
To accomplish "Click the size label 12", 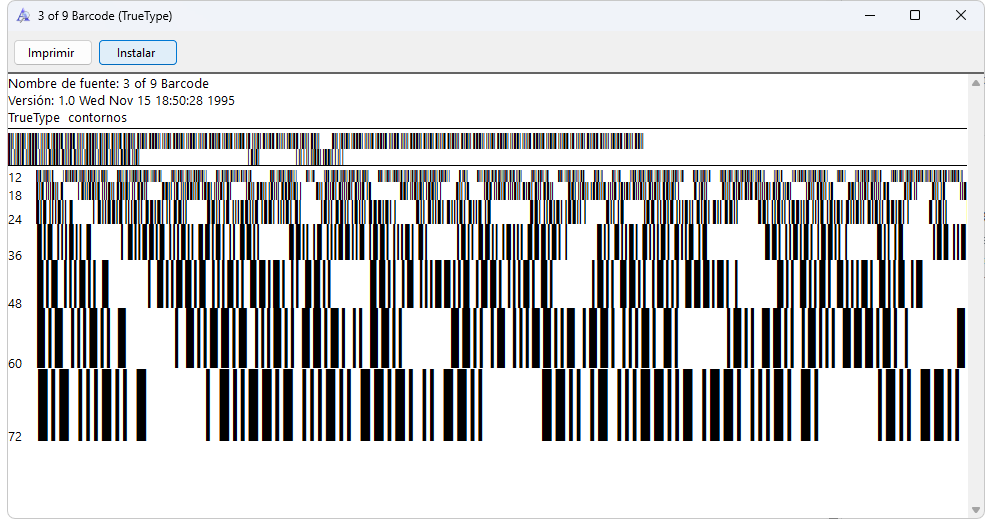I will 15,178.
